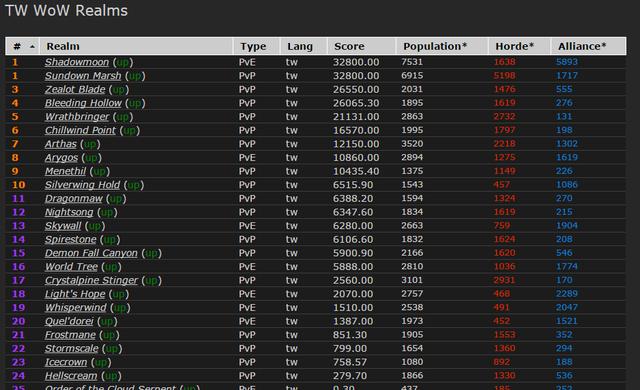640x390 pixels.
Task: Sort table by Score column header
Action: tap(349, 46)
